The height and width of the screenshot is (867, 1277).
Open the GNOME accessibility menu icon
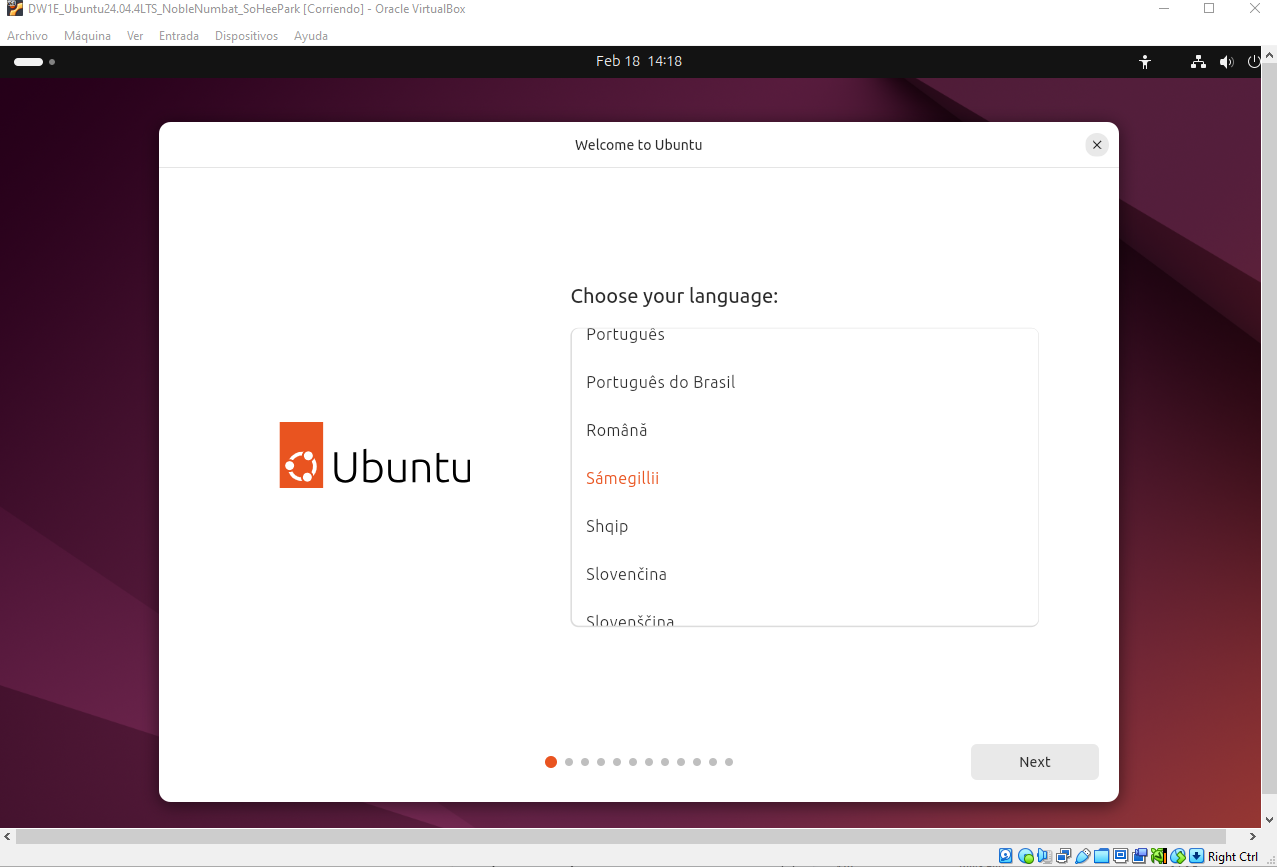click(x=1145, y=62)
